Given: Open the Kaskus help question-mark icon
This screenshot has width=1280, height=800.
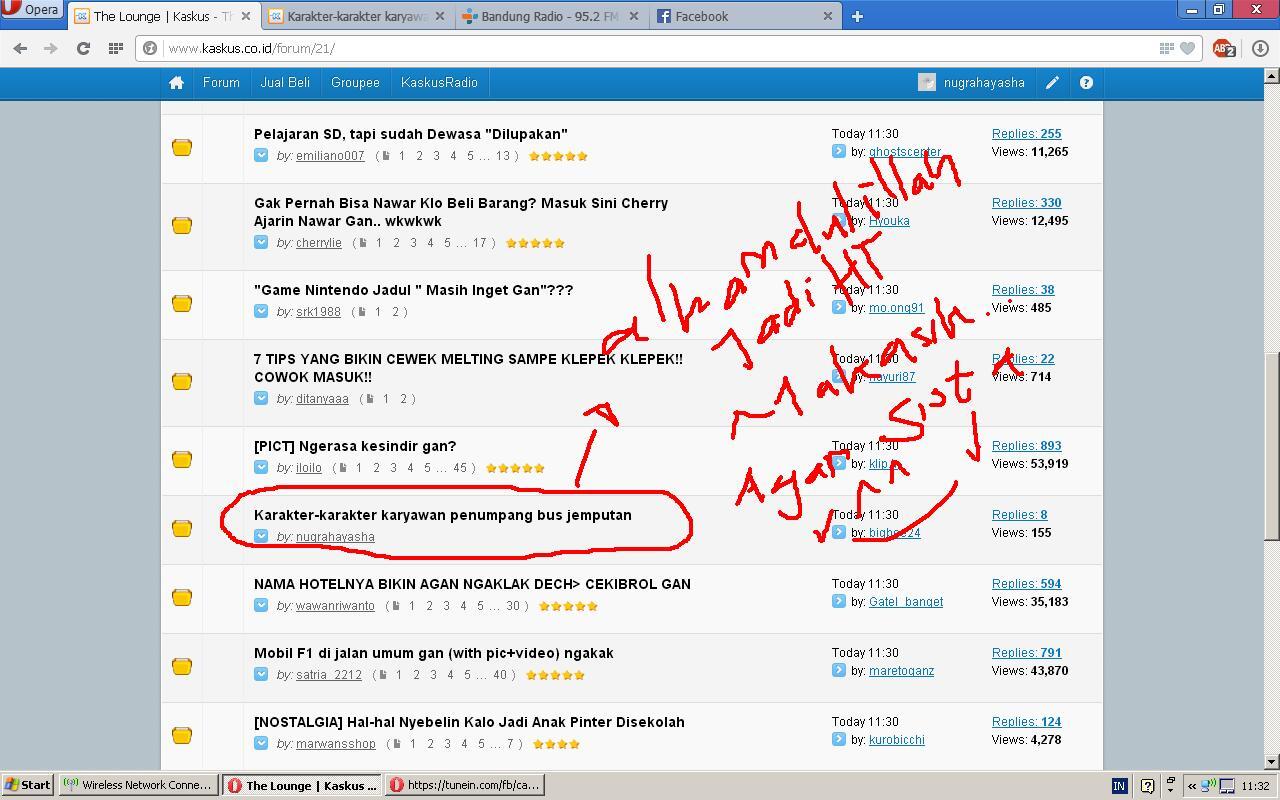Looking at the screenshot, I should coord(1086,83).
